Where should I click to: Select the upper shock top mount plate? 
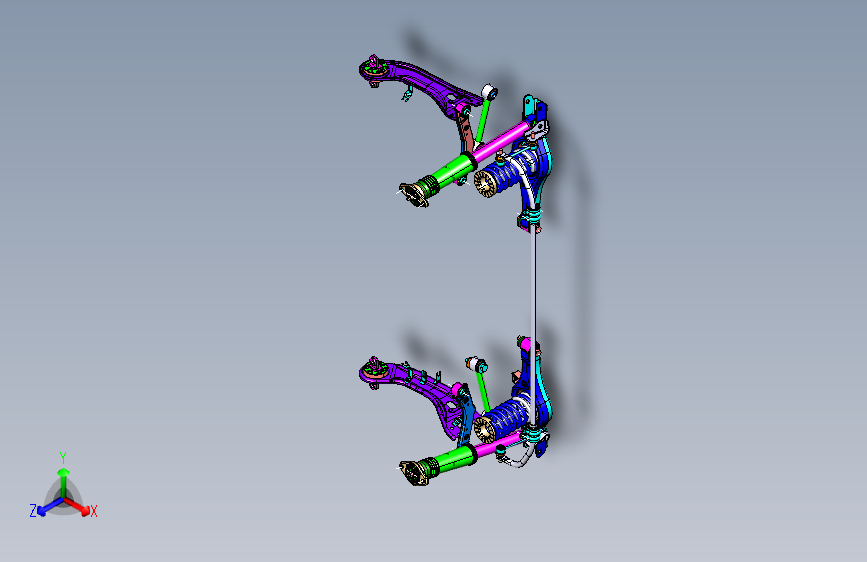coord(414,196)
